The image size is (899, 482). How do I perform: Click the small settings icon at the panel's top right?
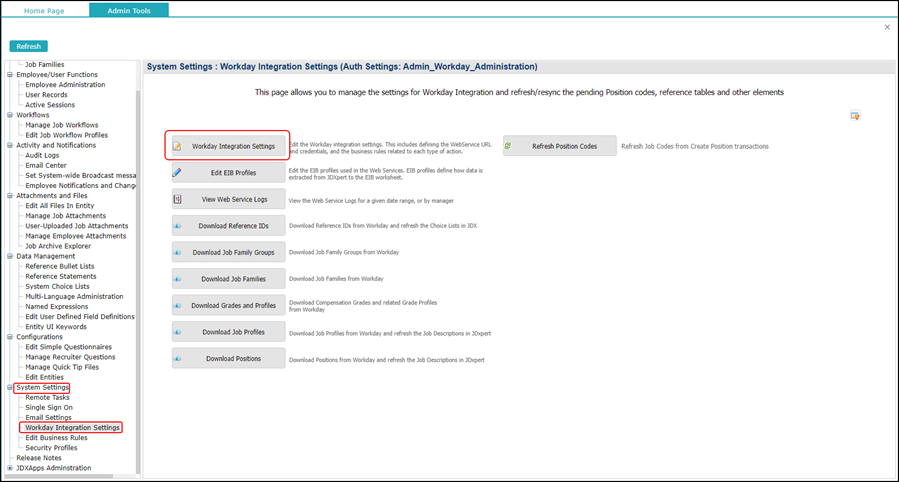point(855,116)
